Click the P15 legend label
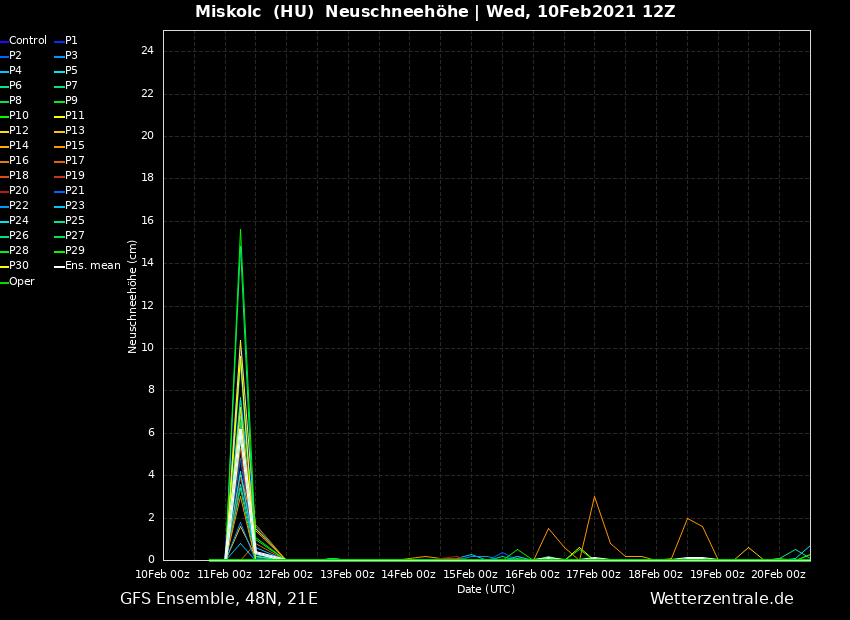 75,146
